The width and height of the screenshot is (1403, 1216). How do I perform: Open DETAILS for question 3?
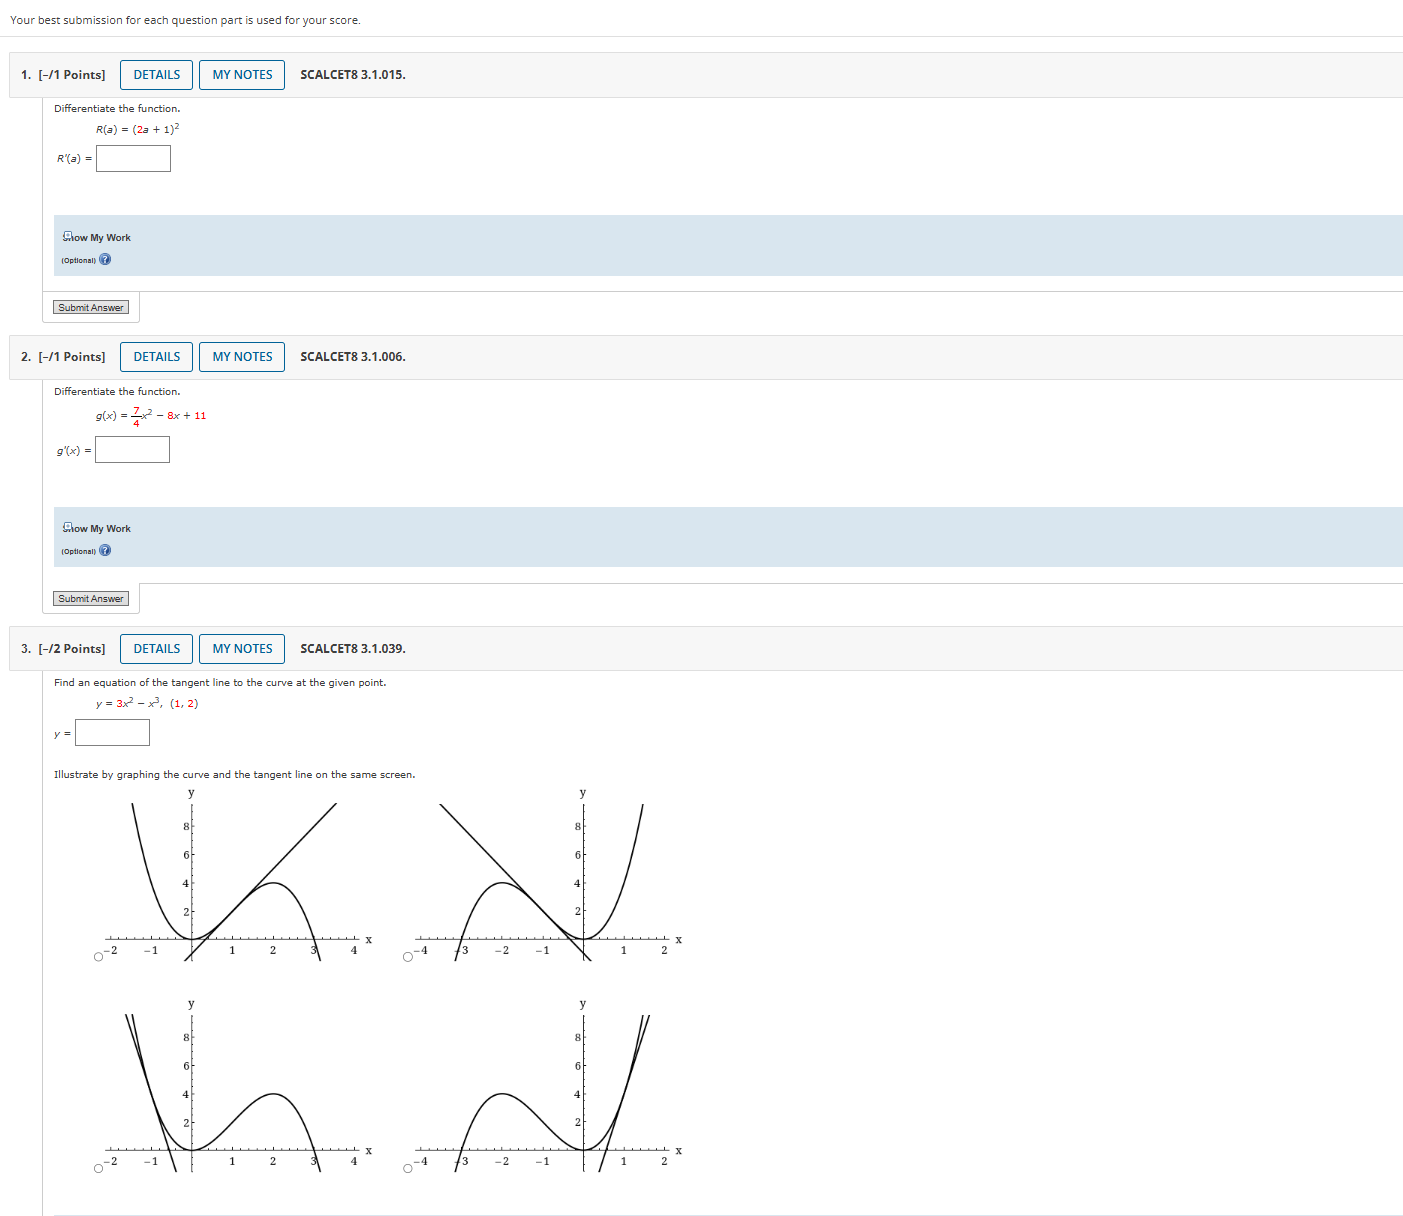pyautogui.click(x=157, y=649)
